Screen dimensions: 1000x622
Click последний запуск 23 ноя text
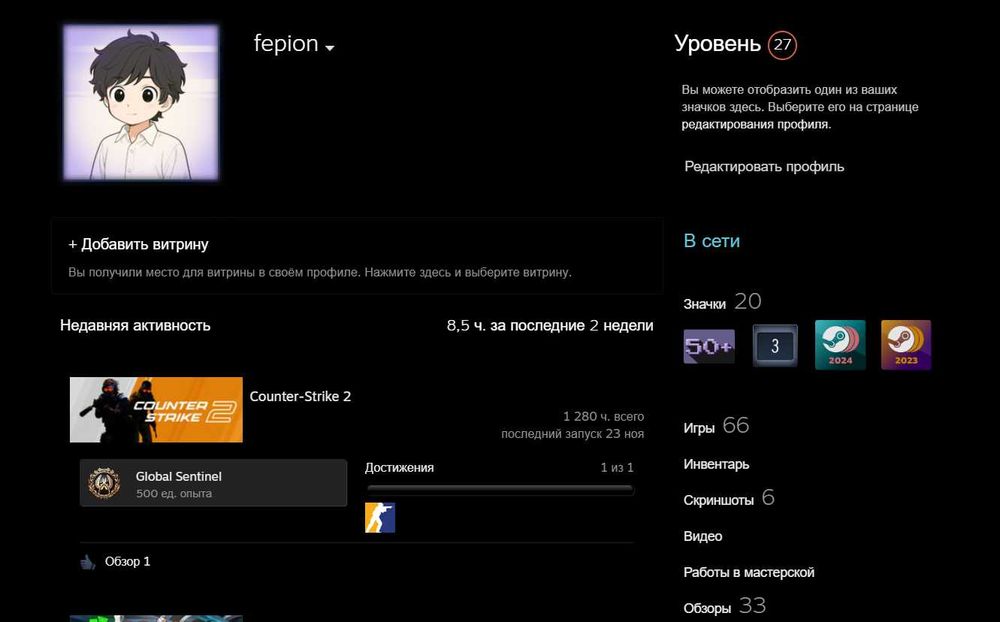pos(573,434)
